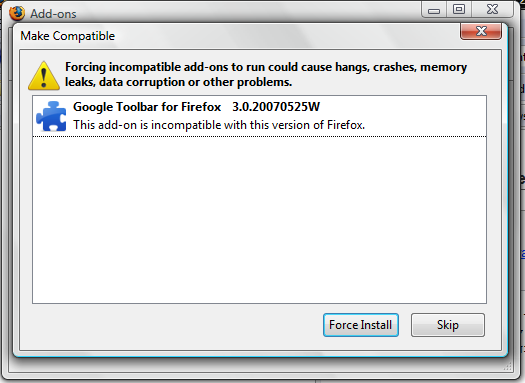Click the dotted separator under the toolbar entry
Image resolution: width=525 pixels, height=383 pixels.
tap(259, 136)
